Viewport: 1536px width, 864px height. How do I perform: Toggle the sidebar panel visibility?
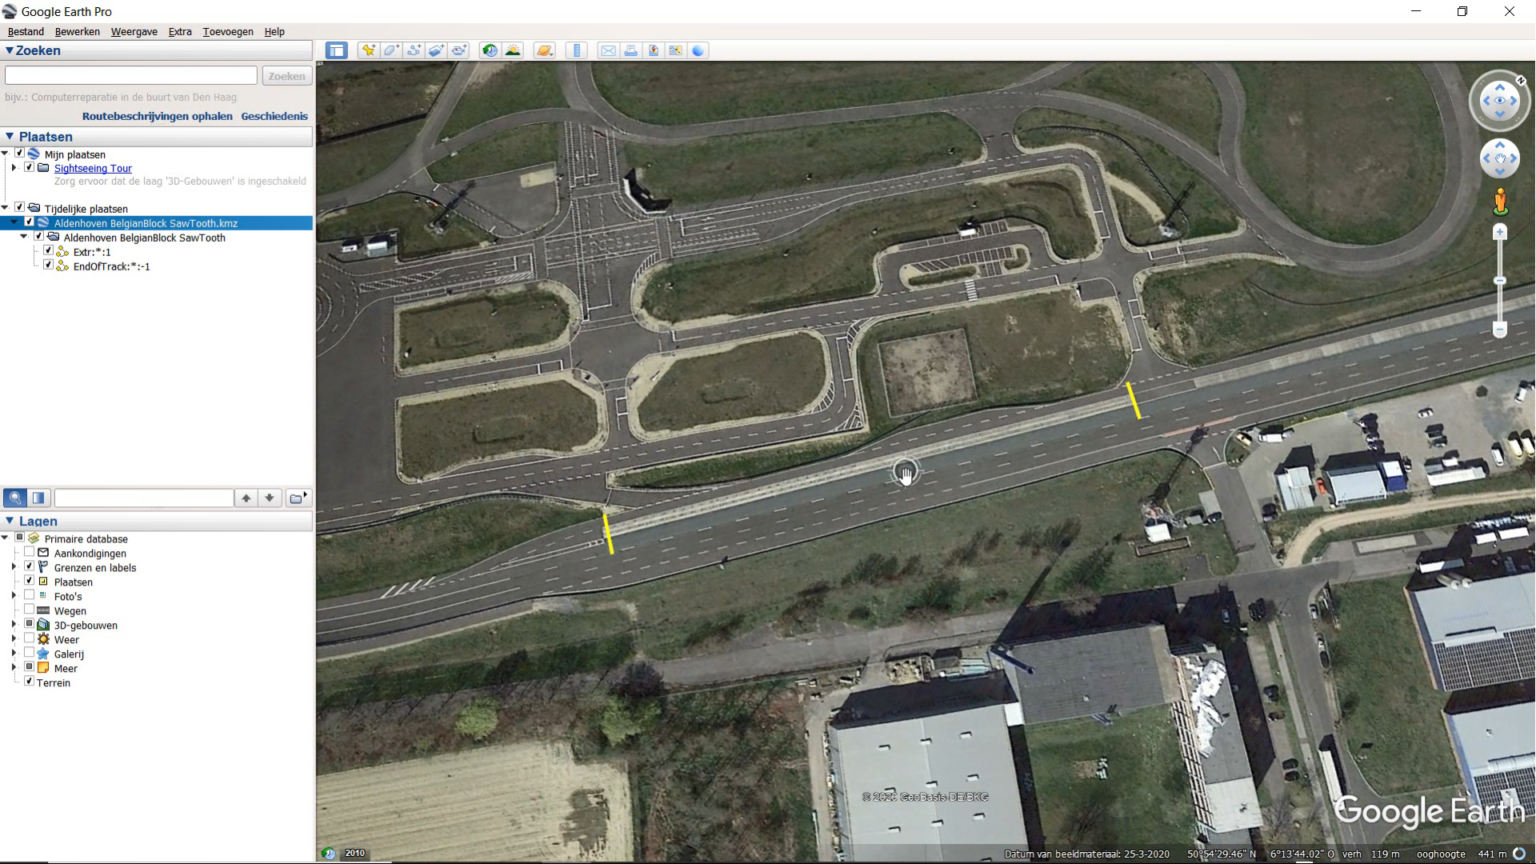tap(336, 50)
